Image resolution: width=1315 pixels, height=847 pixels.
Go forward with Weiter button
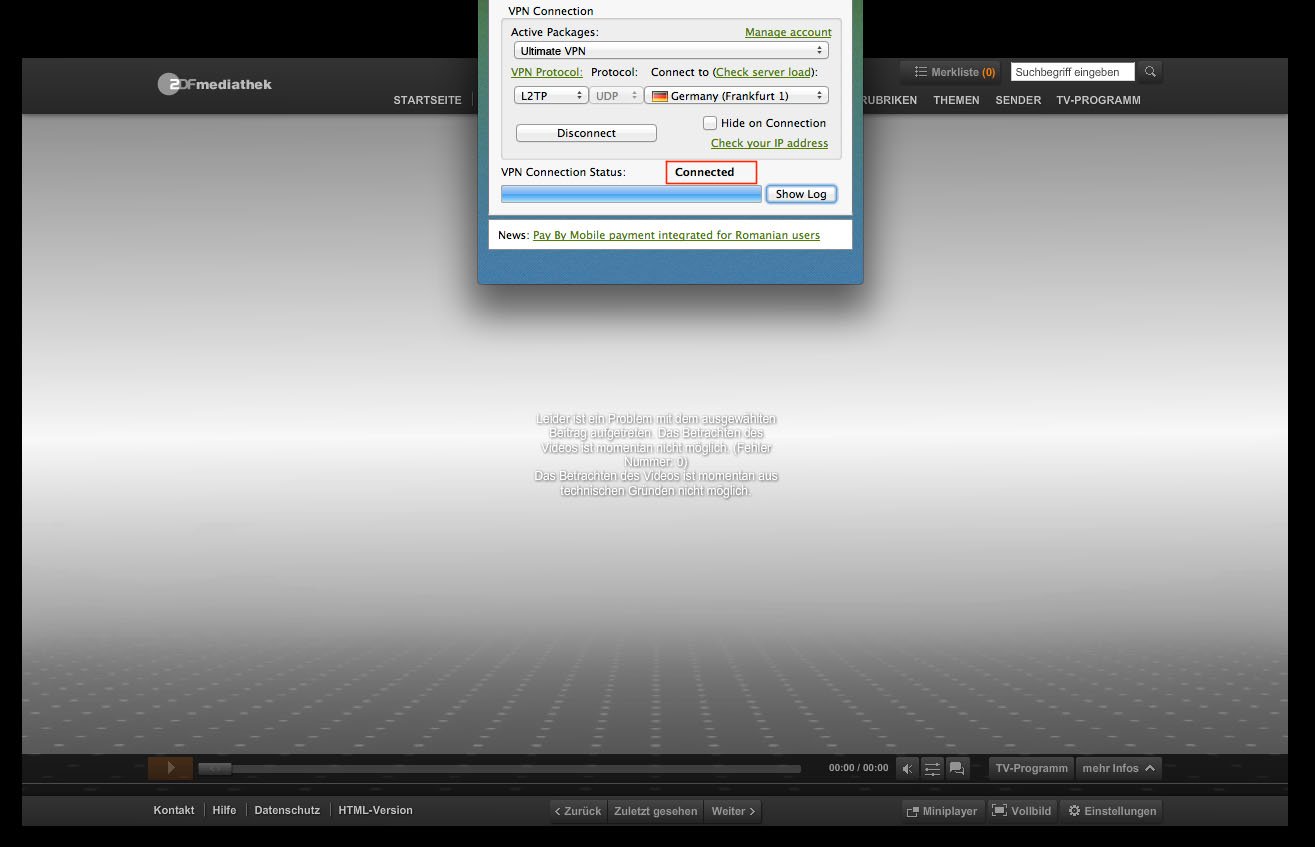pyautogui.click(x=733, y=811)
